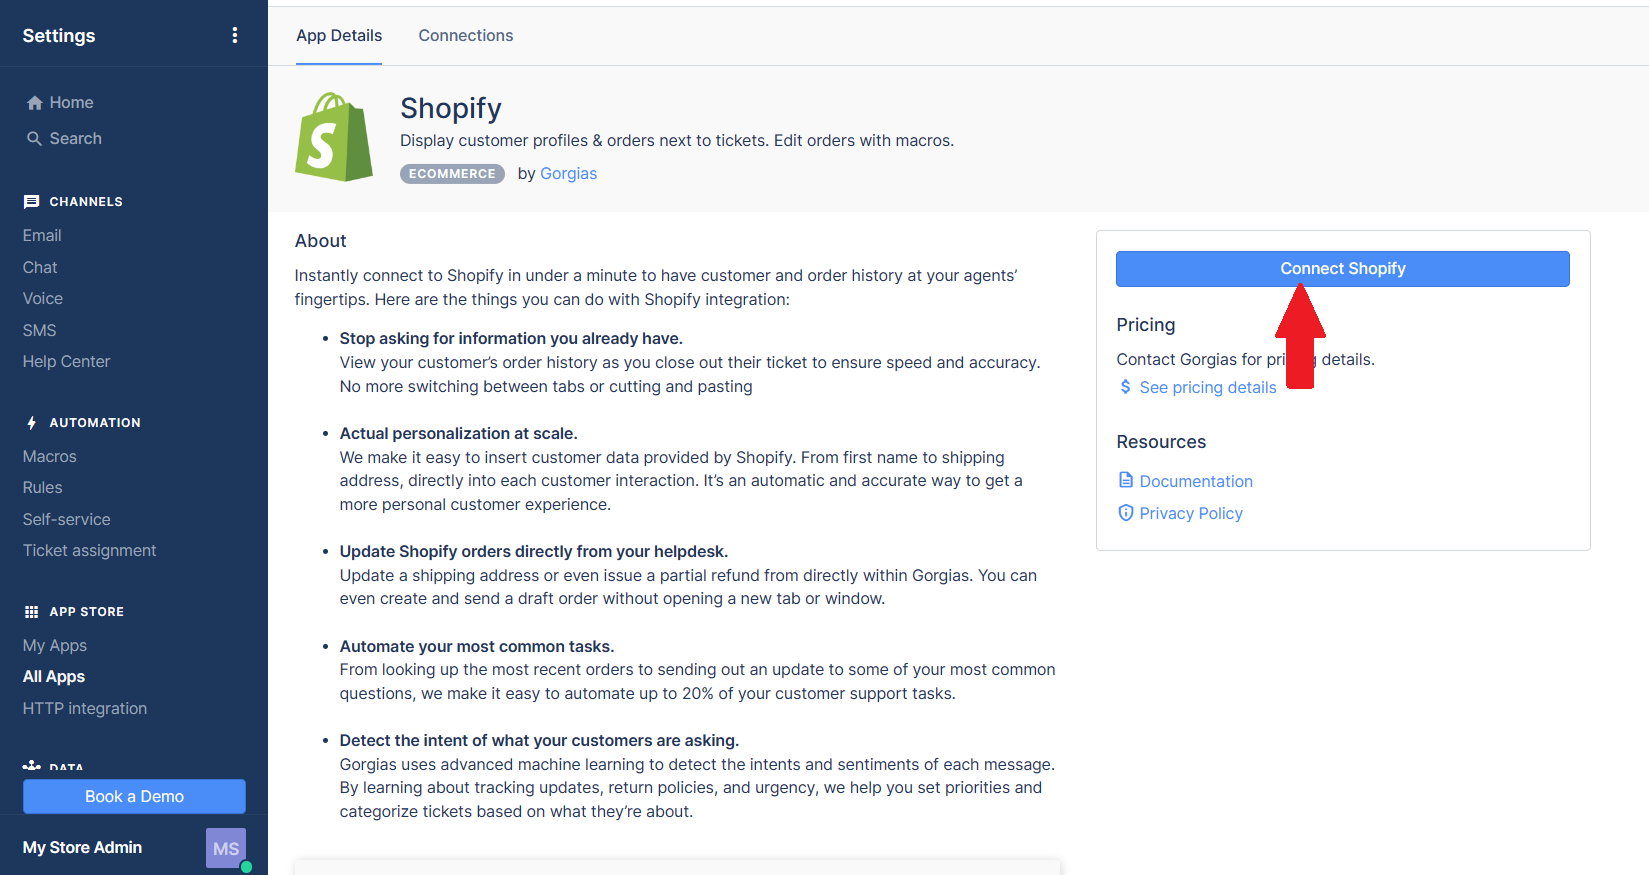Click the MS user avatar

(226, 848)
